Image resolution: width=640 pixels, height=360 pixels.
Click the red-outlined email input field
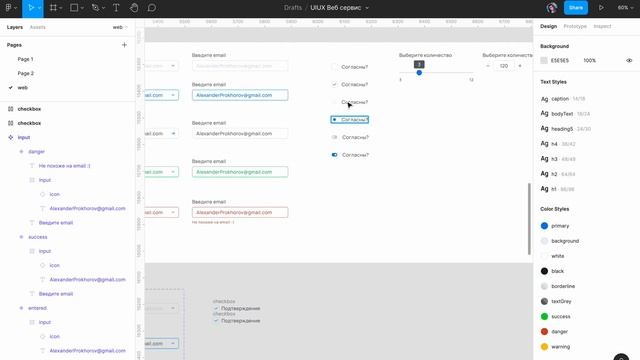pyautogui.click(x=240, y=212)
